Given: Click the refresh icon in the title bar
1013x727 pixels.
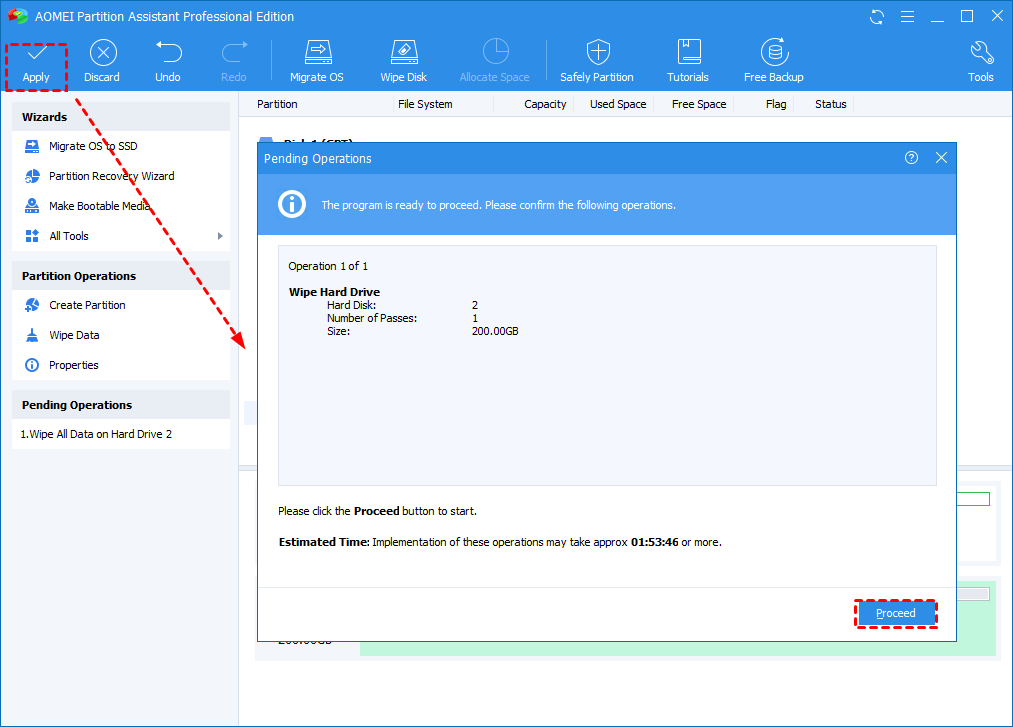Looking at the screenshot, I should 877,17.
